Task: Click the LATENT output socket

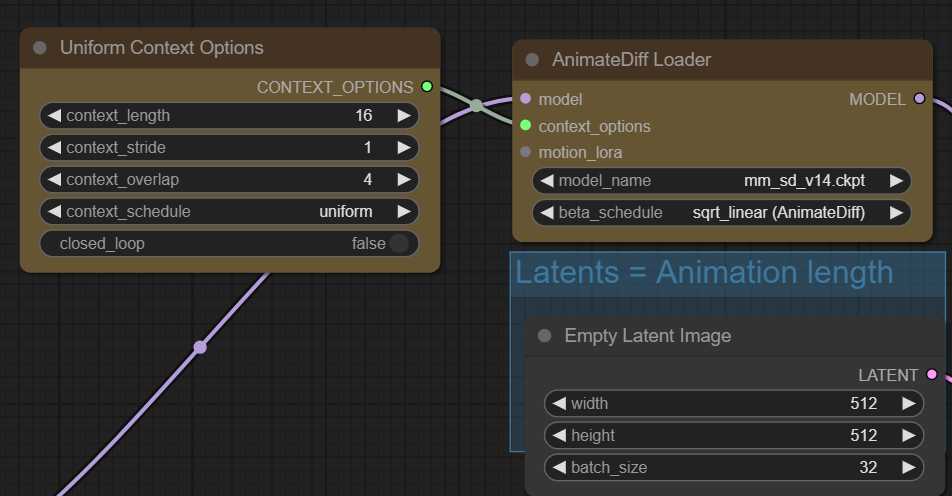Action: pyautogui.click(x=932, y=375)
